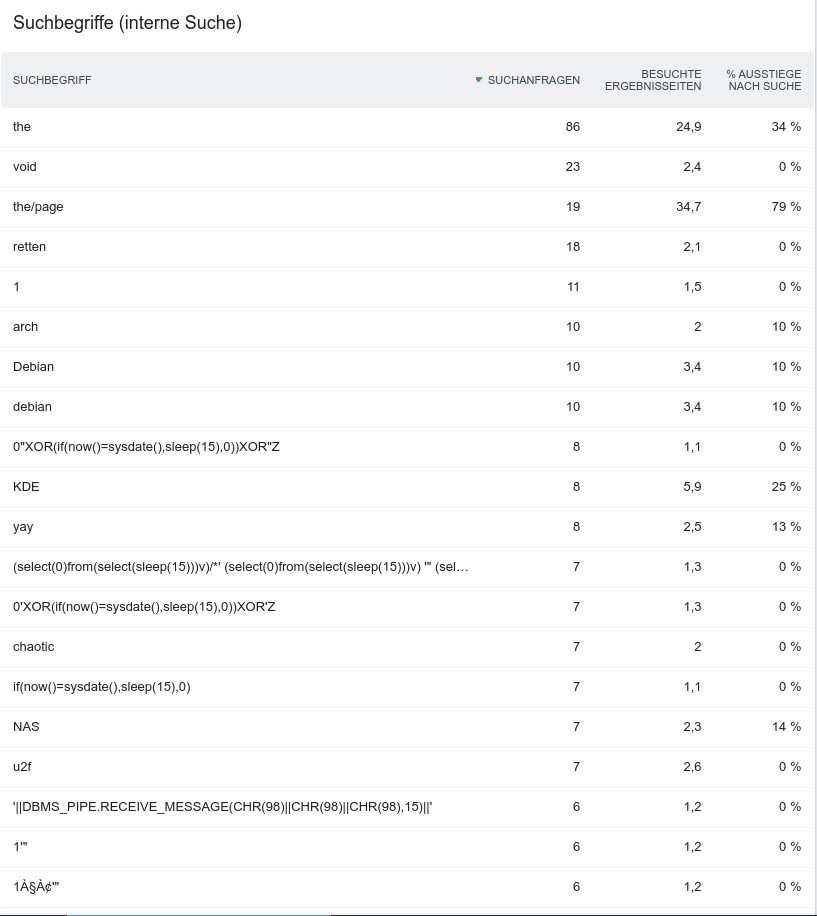Click the 'Suchbegriffe (interne Suche)' widget title
This screenshot has height=916, width=817.
point(127,22)
